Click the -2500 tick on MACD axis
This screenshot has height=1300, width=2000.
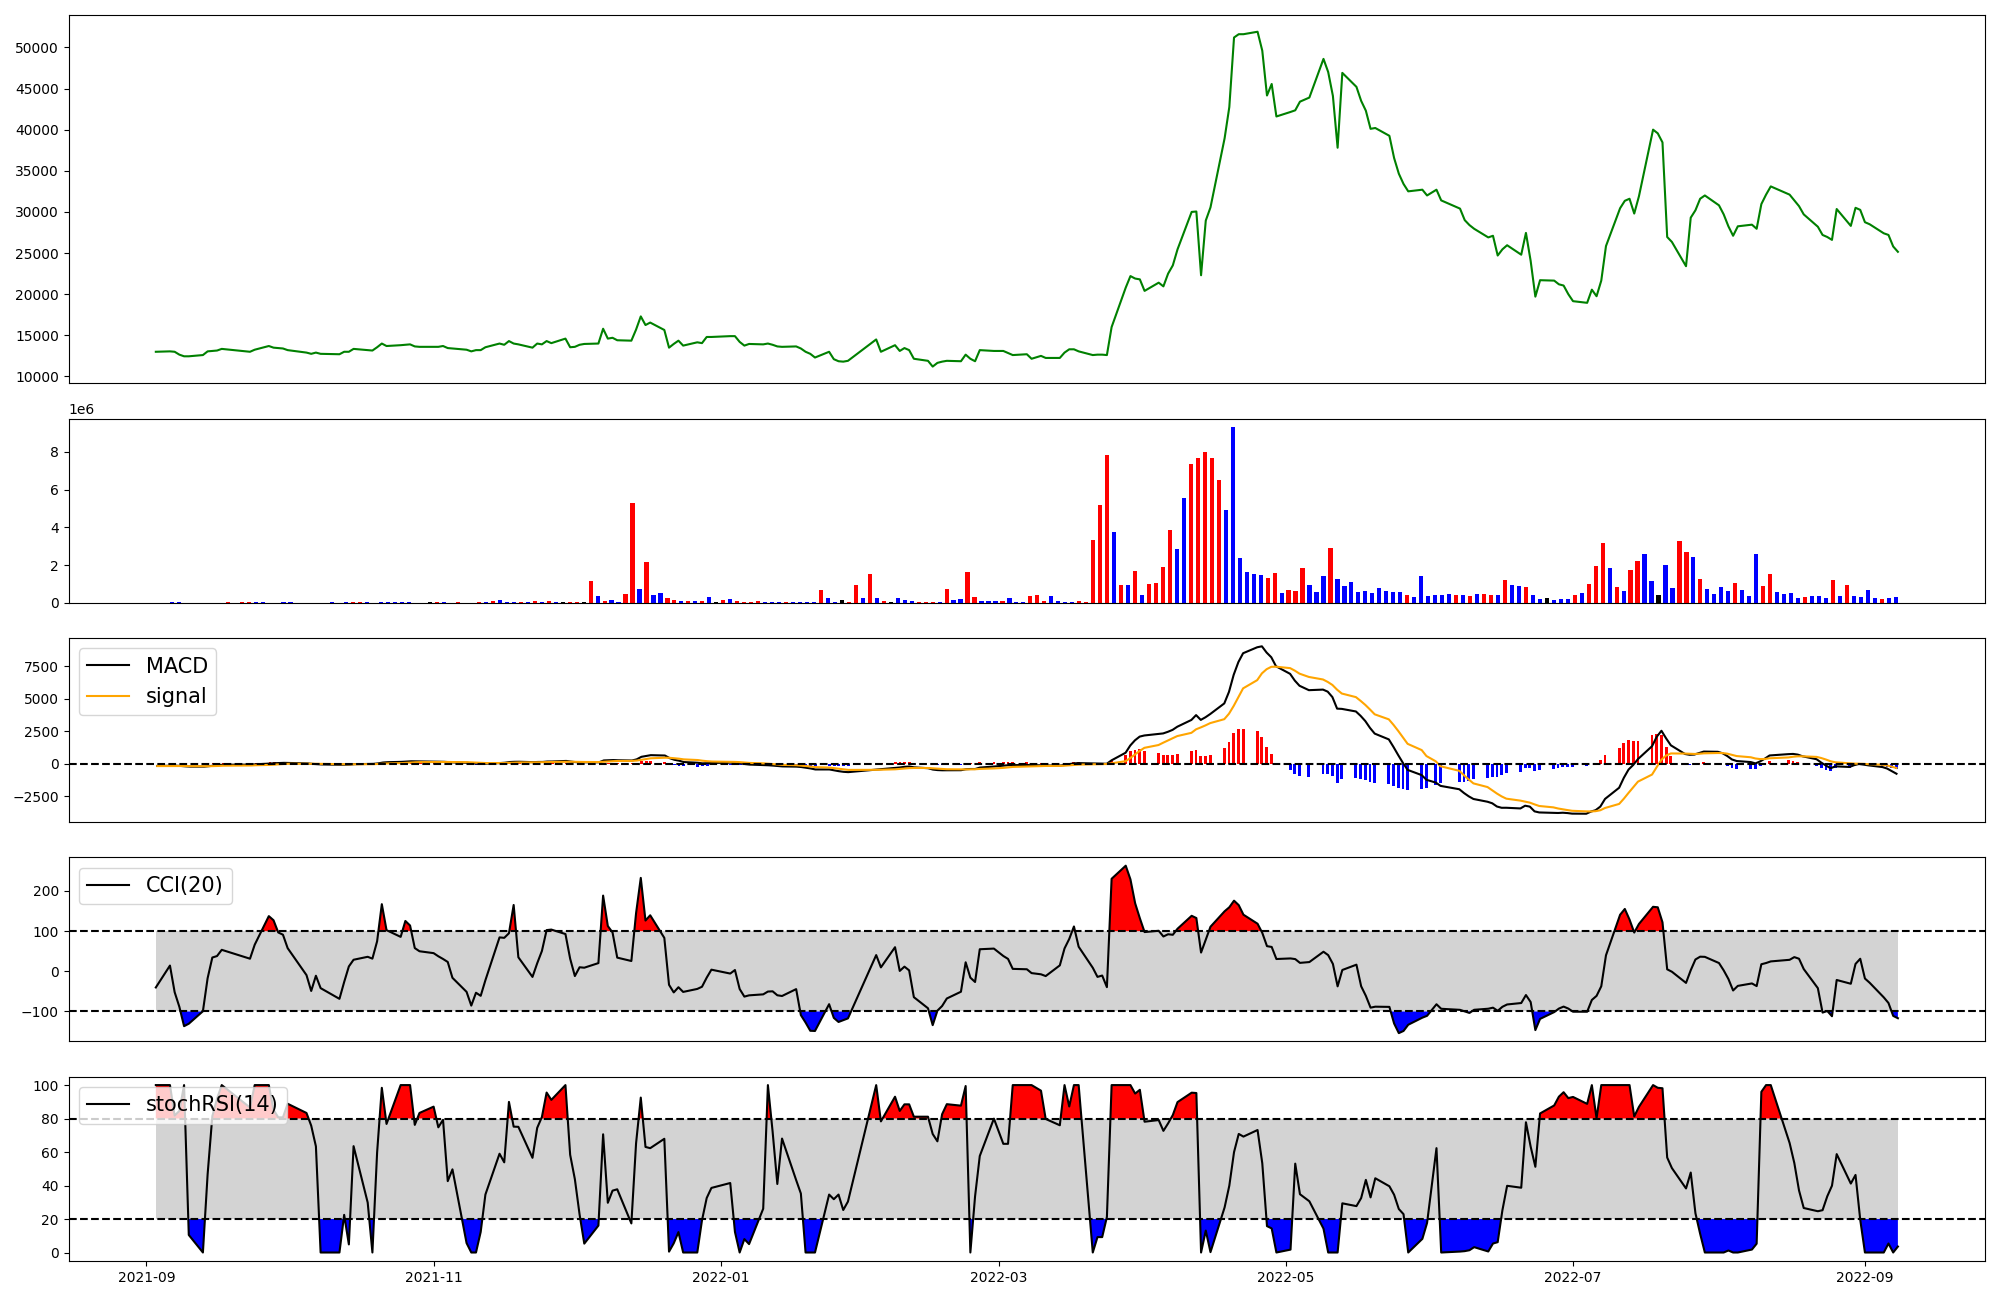(x=36, y=797)
